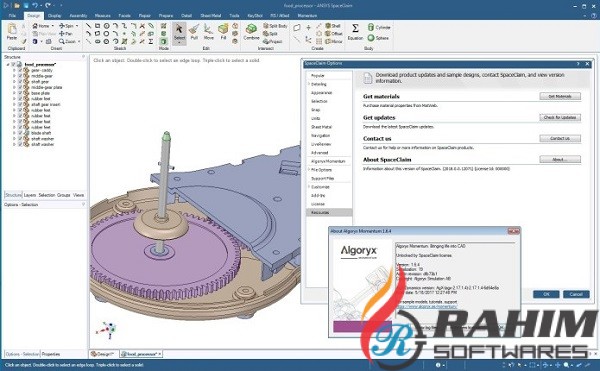Switch to the Assembly ribbon tab
This screenshot has width=600, height=371.
pyautogui.click(x=78, y=16)
